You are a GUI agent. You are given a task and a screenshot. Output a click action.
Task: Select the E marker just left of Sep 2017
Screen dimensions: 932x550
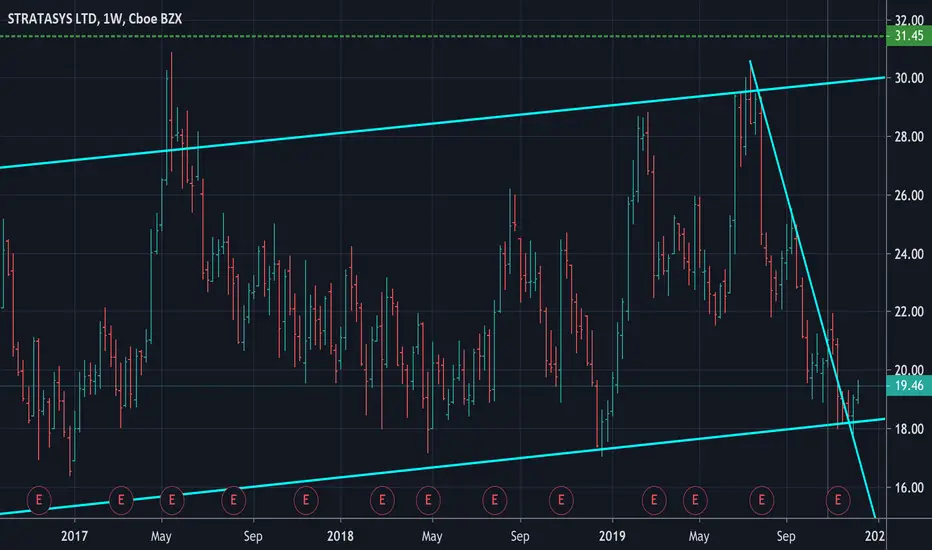pyautogui.click(x=234, y=500)
